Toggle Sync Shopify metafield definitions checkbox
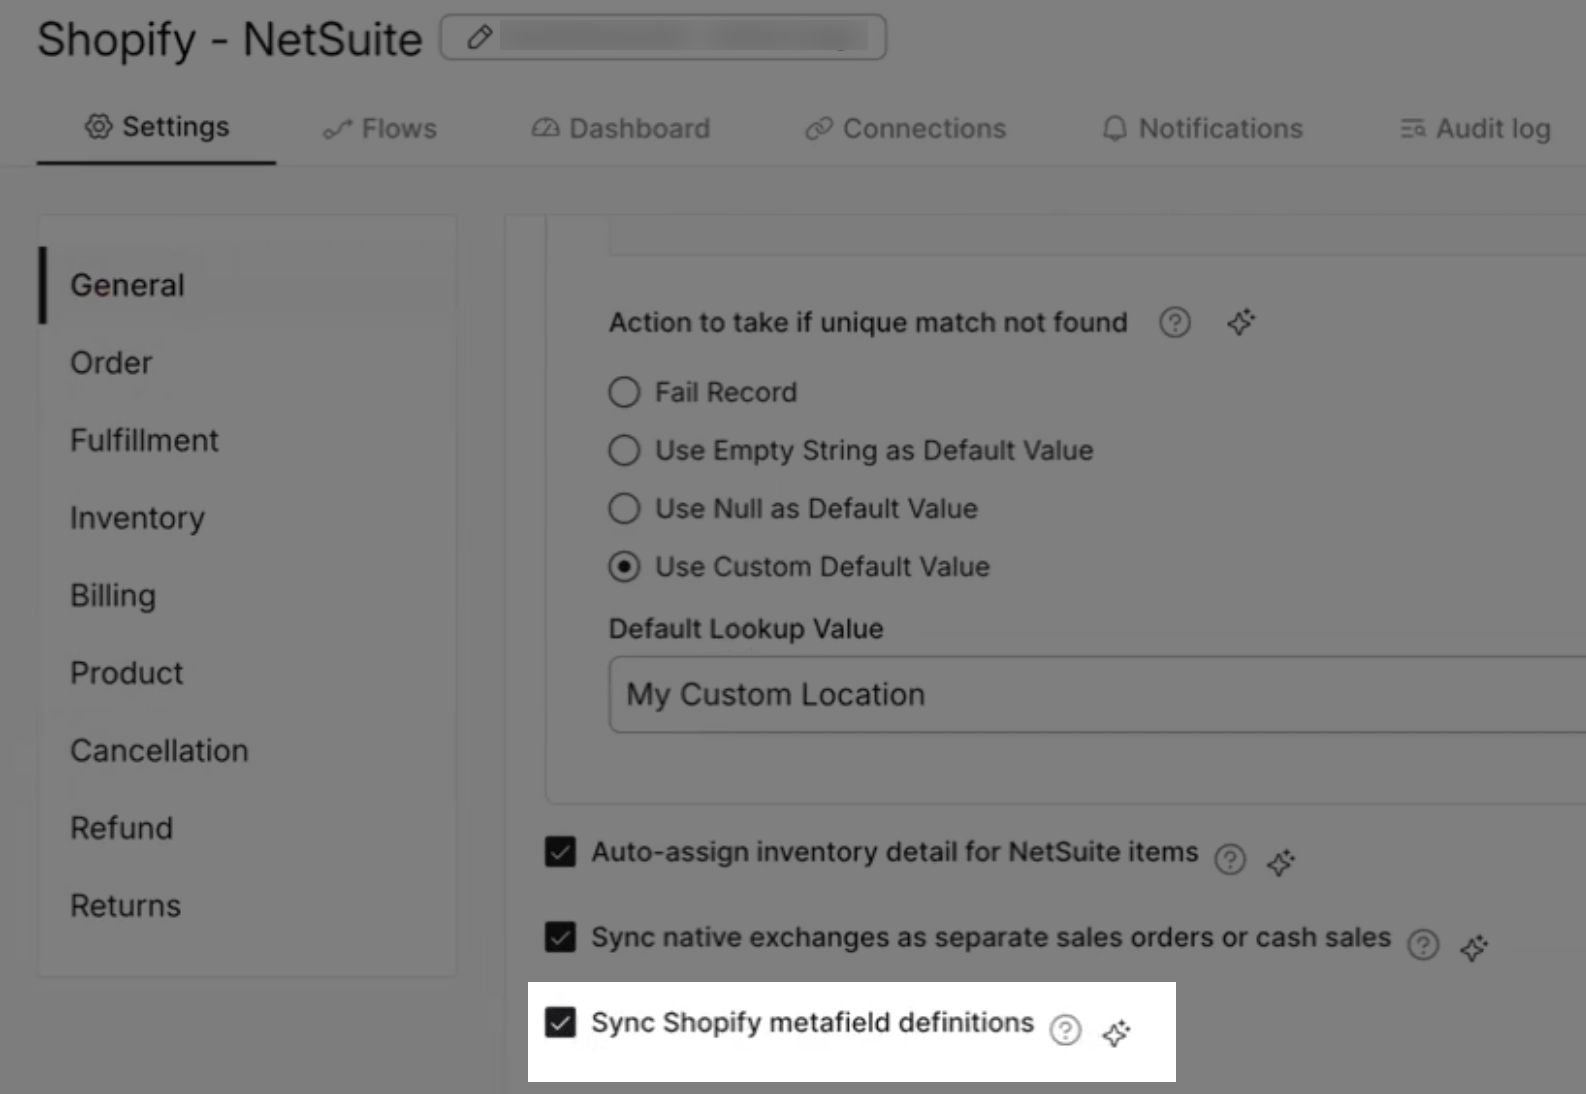The width and height of the screenshot is (1586, 1094). [560, 1023]
